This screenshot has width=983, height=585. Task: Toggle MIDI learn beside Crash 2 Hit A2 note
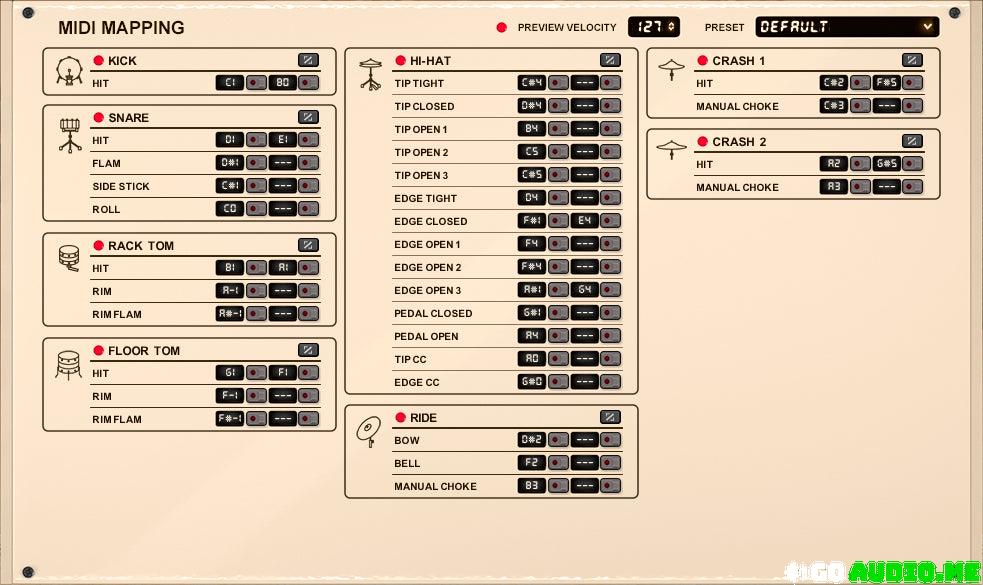coord(860,164)
